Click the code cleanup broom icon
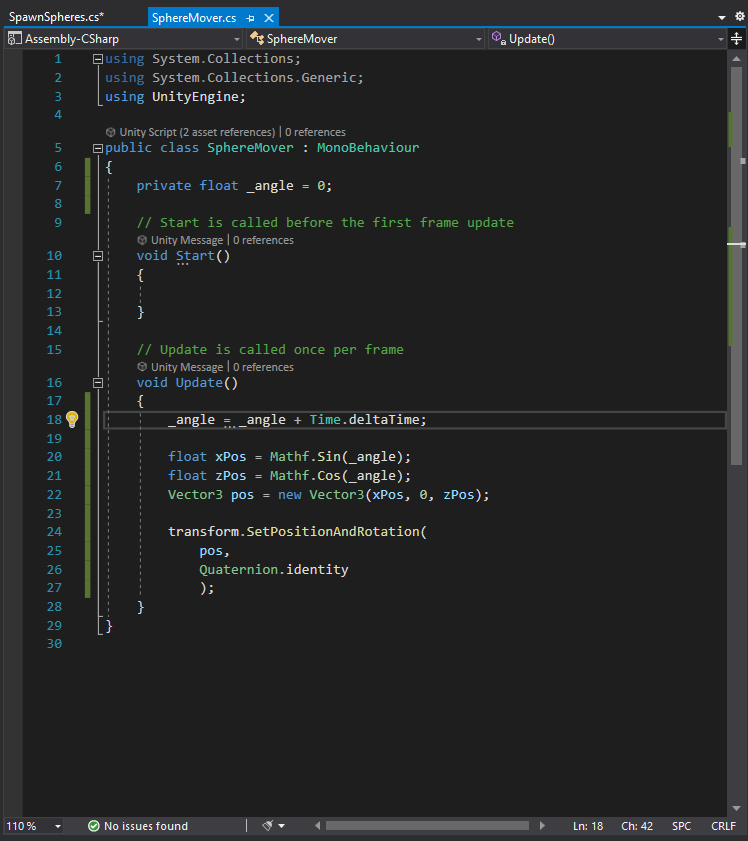 267,825
